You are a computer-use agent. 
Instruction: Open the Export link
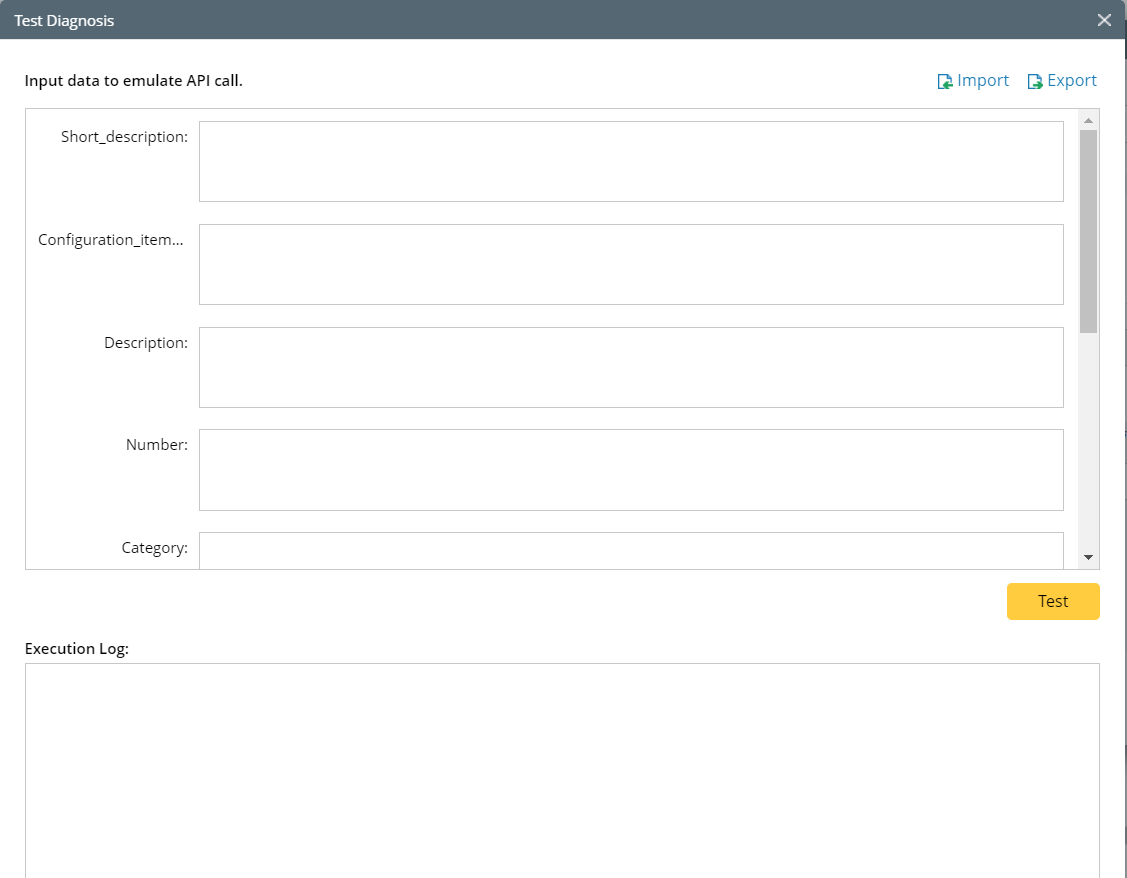pos(1072,80)
